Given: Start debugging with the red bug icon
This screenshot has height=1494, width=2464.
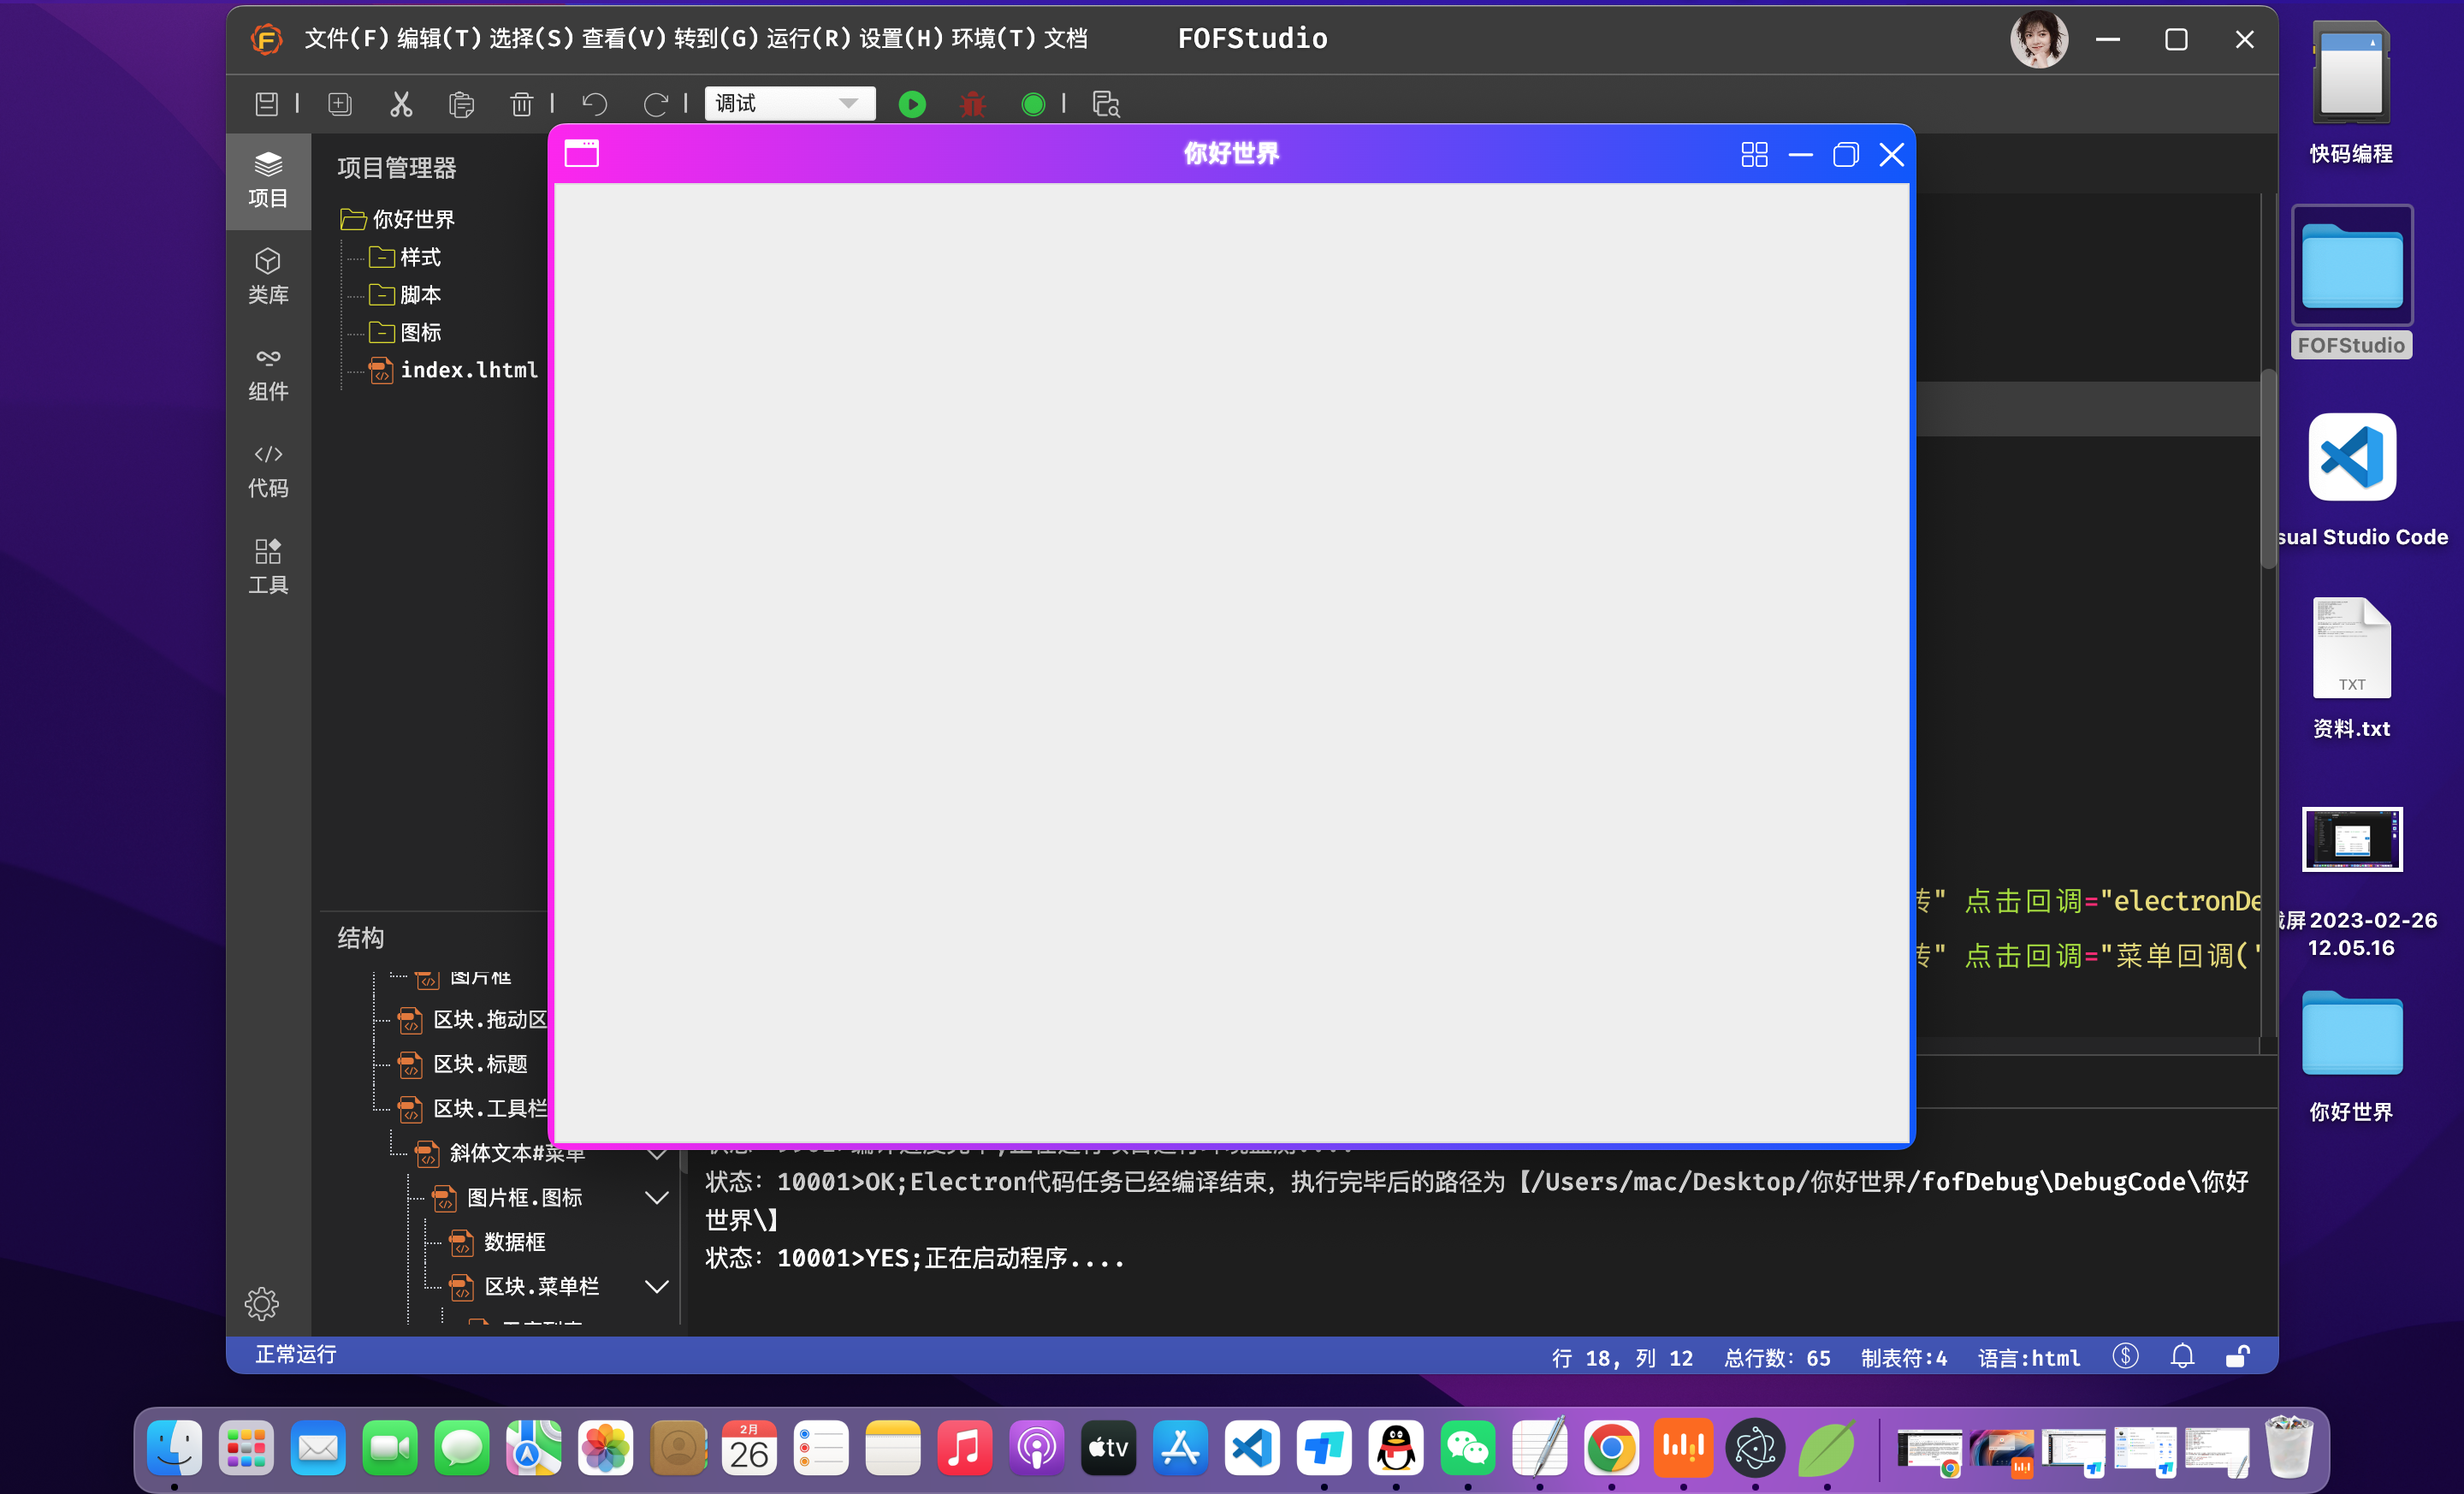Looking at the screenshot, I should pyautogui.click(x=973, y=103).
